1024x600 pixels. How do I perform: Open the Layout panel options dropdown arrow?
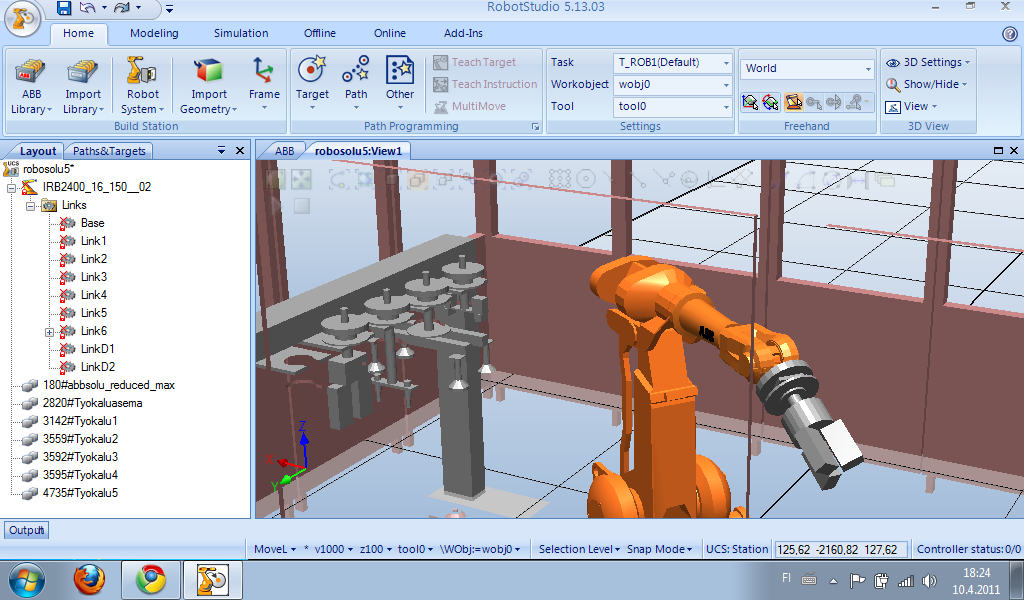point(221,151)
